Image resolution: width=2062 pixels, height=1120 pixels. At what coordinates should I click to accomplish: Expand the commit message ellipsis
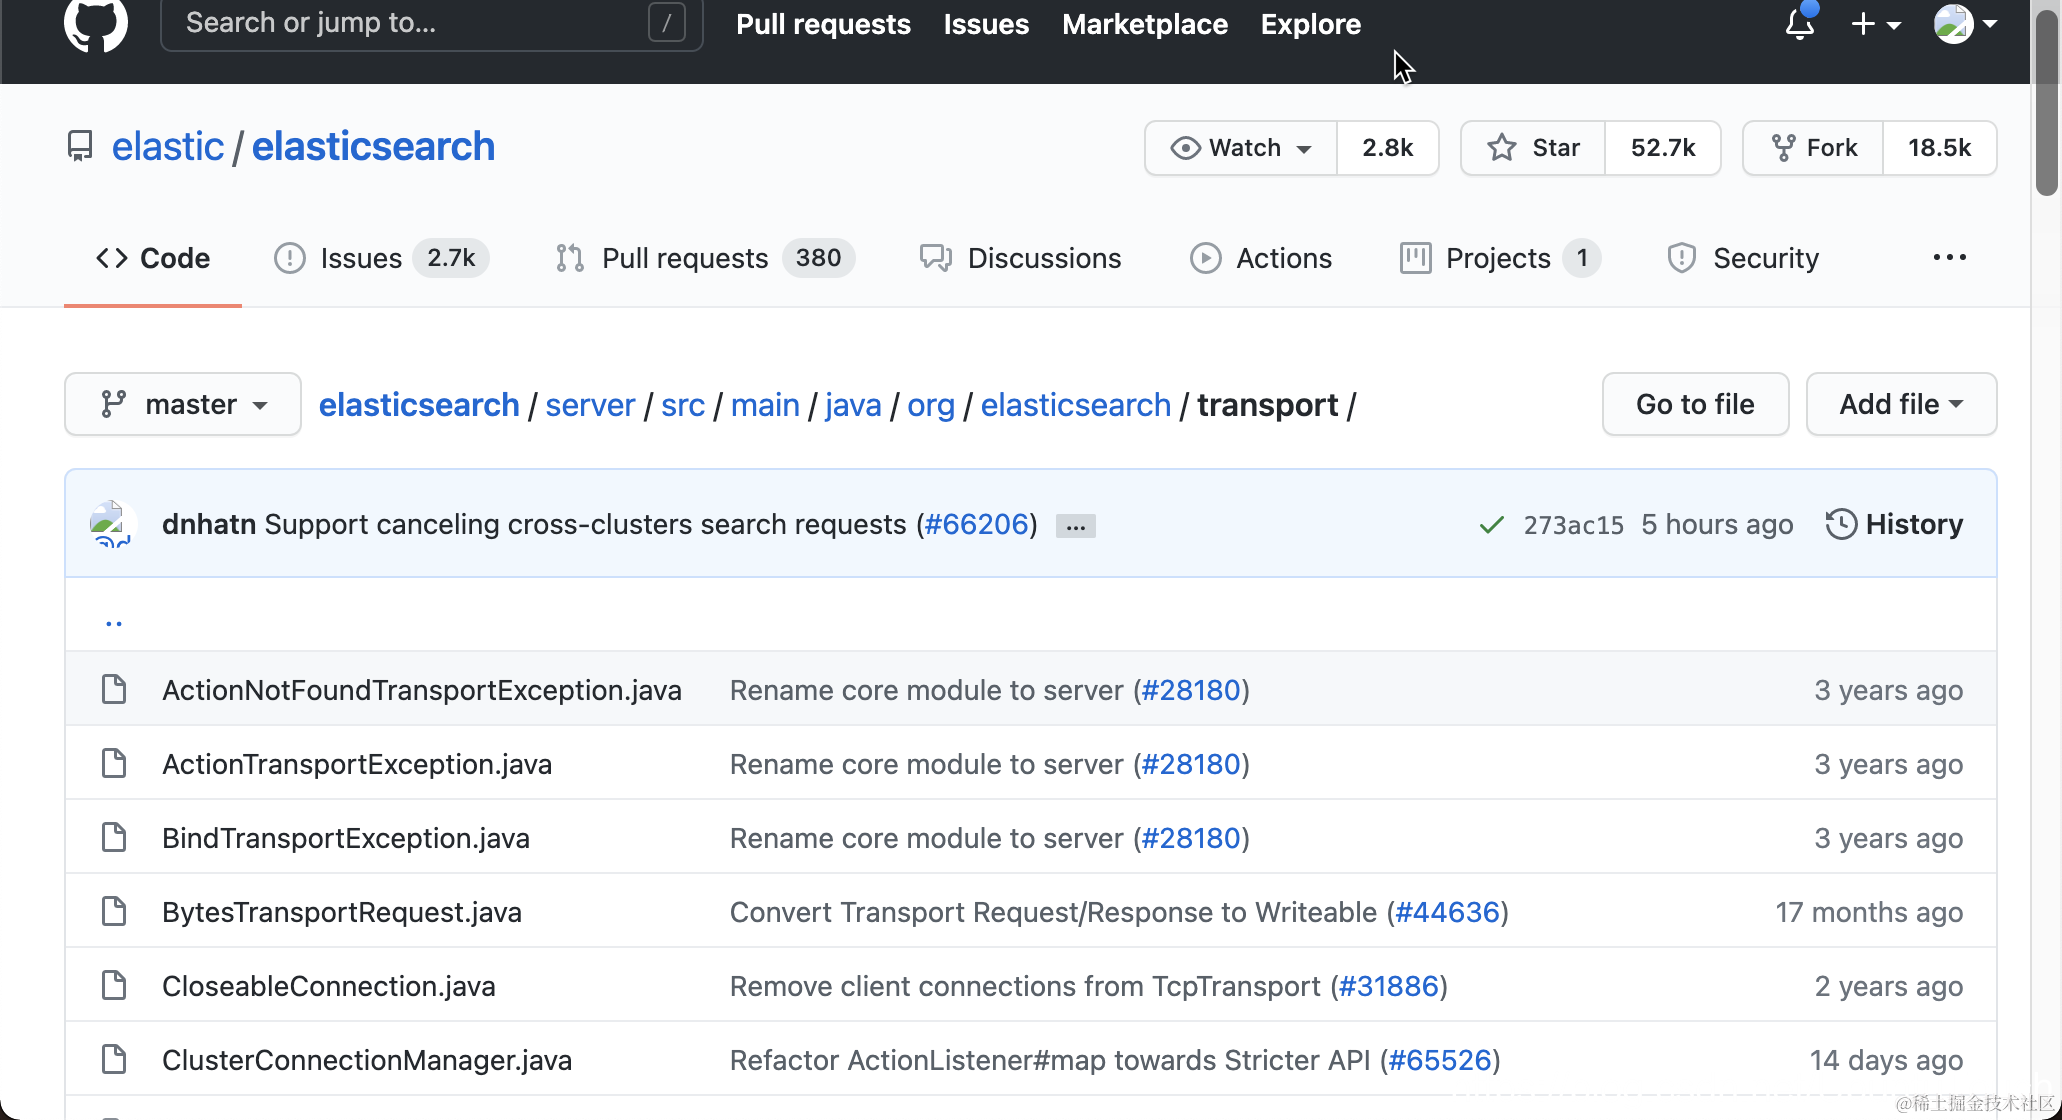click(1076, 525)
